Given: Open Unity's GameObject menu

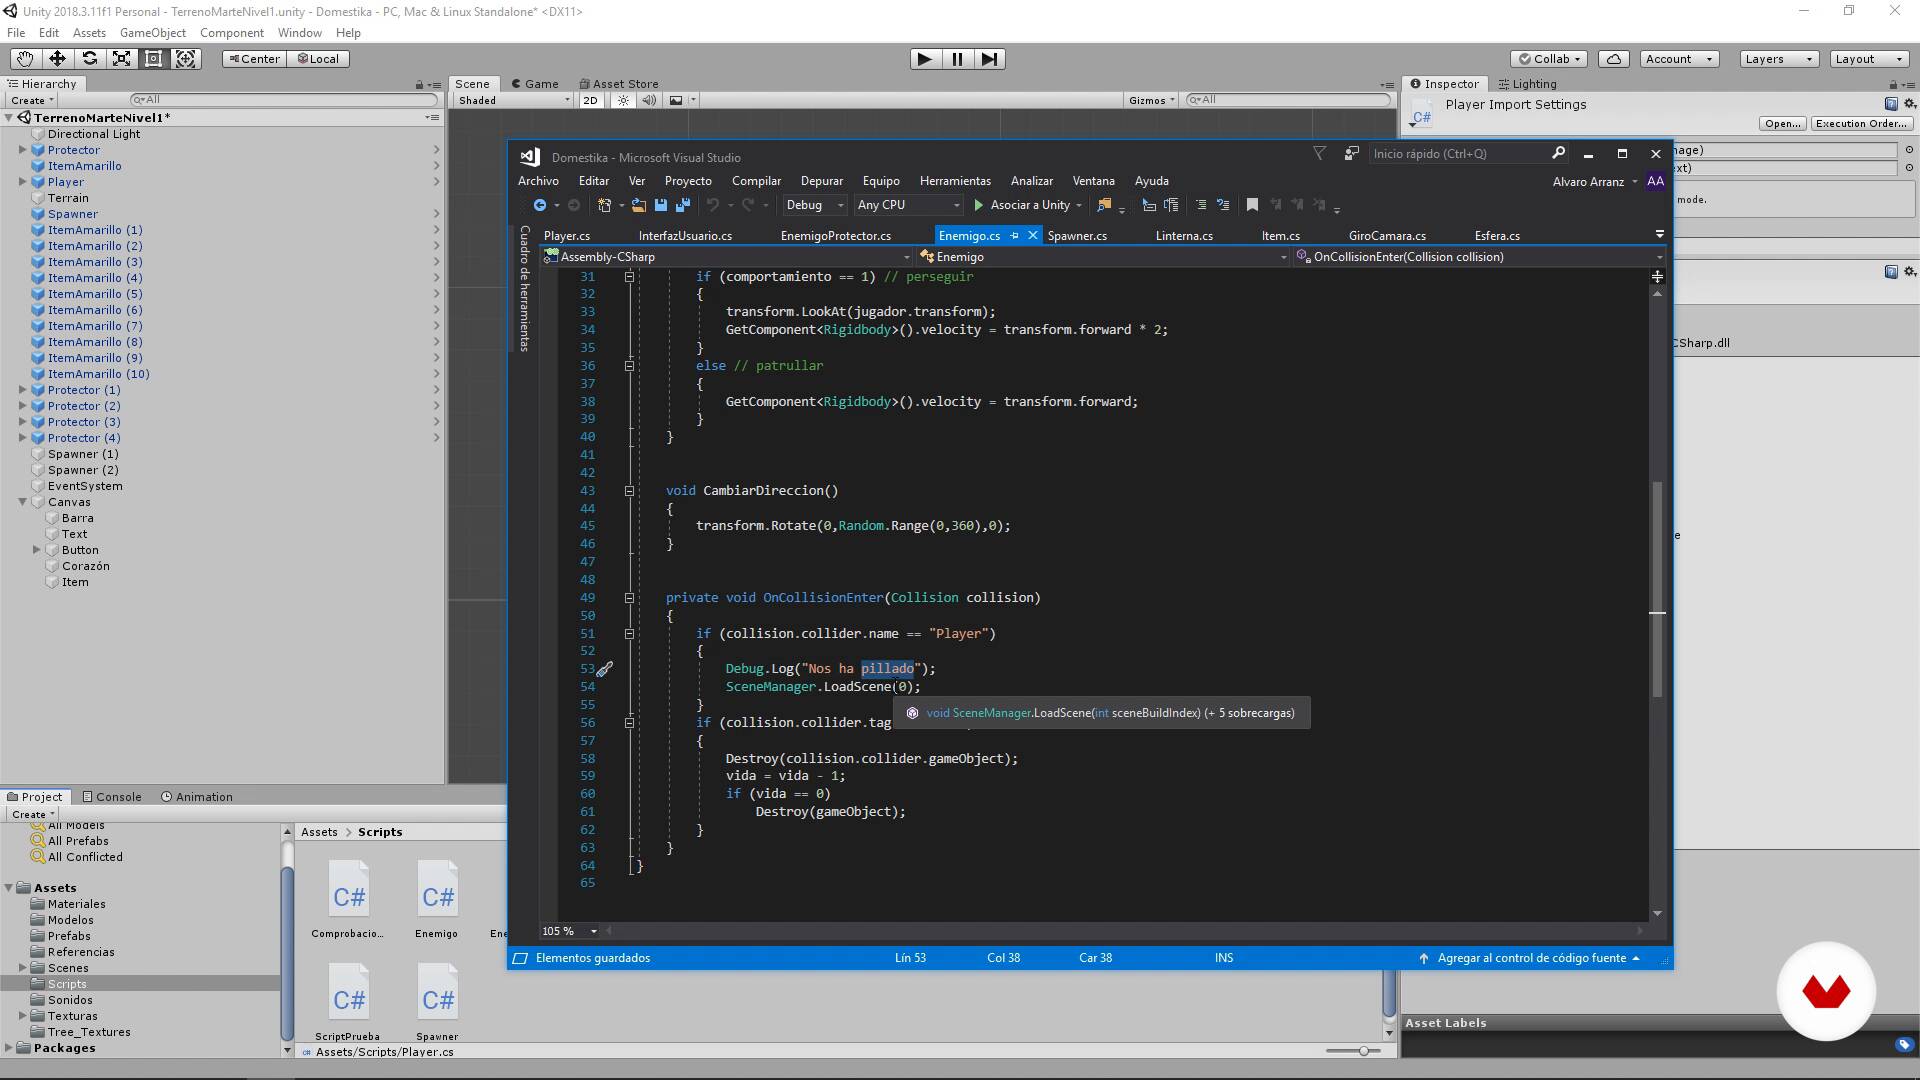Looking at the screenshot, I should point(153,33).
